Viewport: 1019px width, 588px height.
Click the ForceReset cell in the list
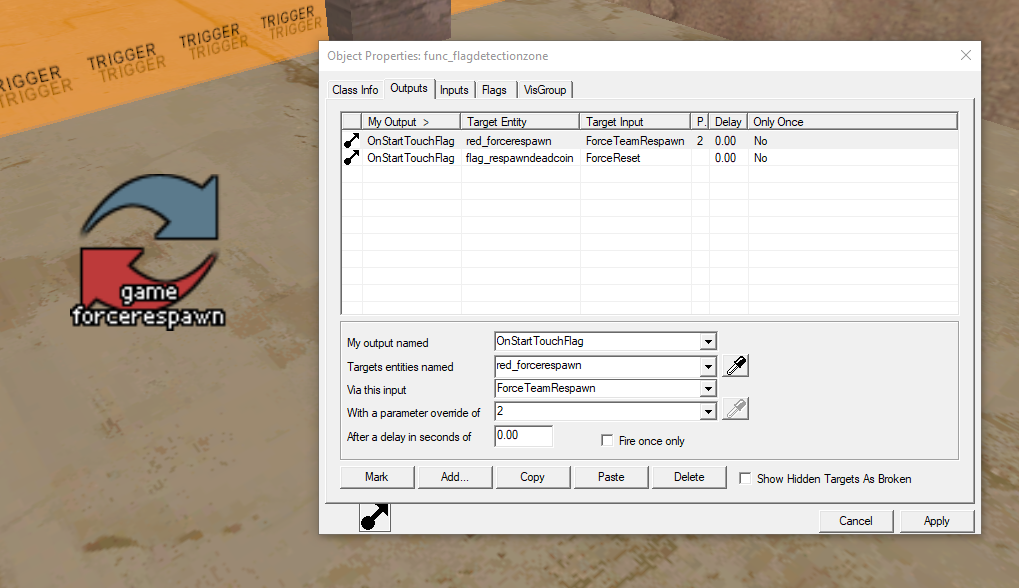613,158
